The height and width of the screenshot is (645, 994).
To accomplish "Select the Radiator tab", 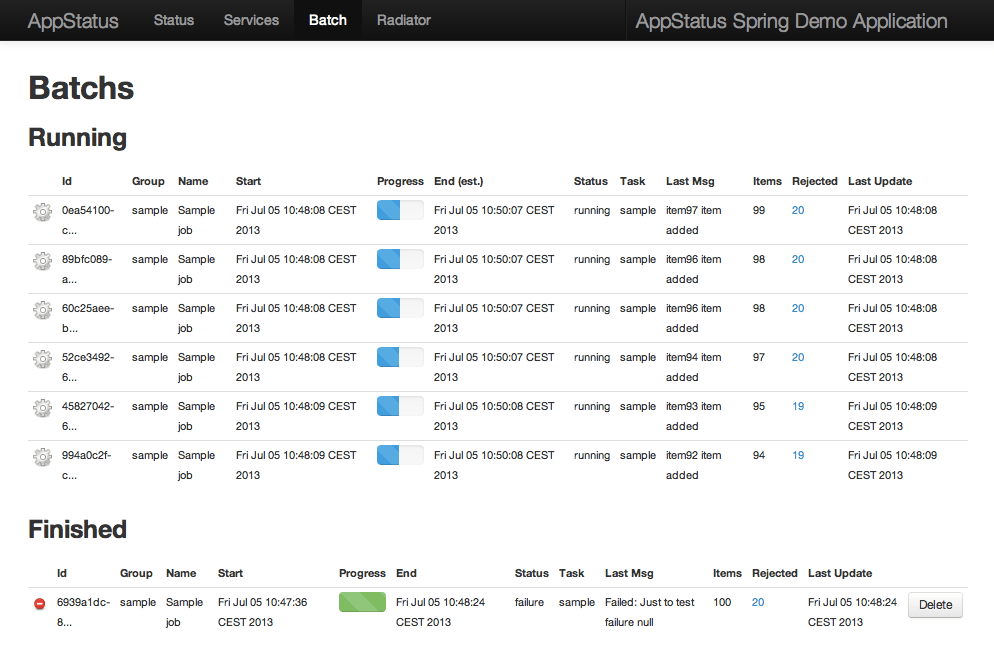I will point(403,19).
